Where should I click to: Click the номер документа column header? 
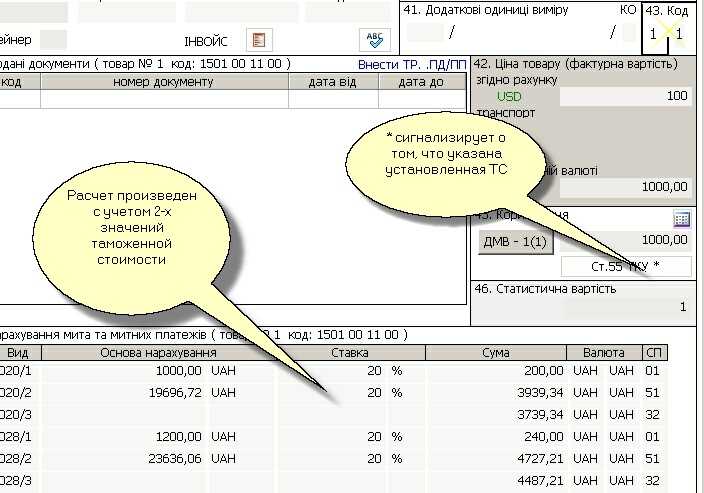tap(164, 82)
